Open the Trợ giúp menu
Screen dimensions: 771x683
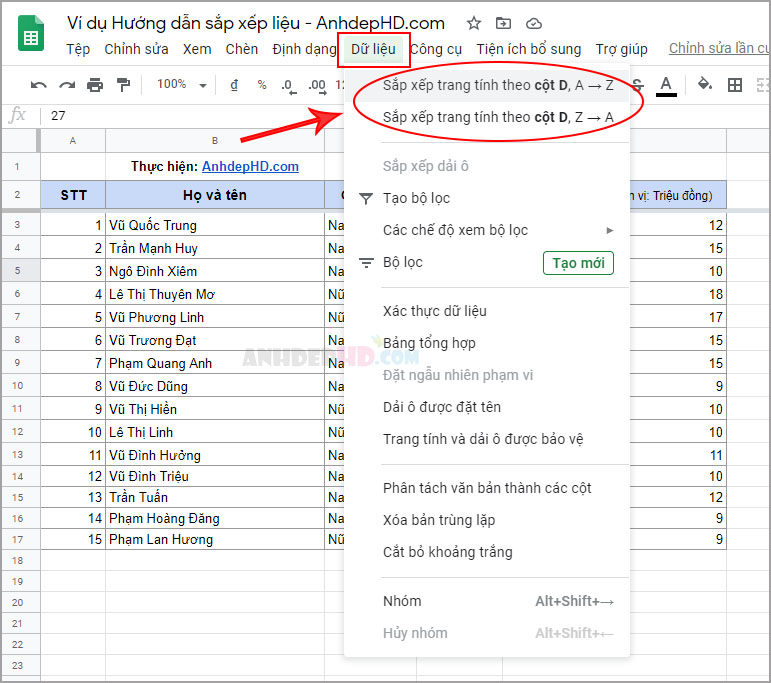click(x=622, y=49)
